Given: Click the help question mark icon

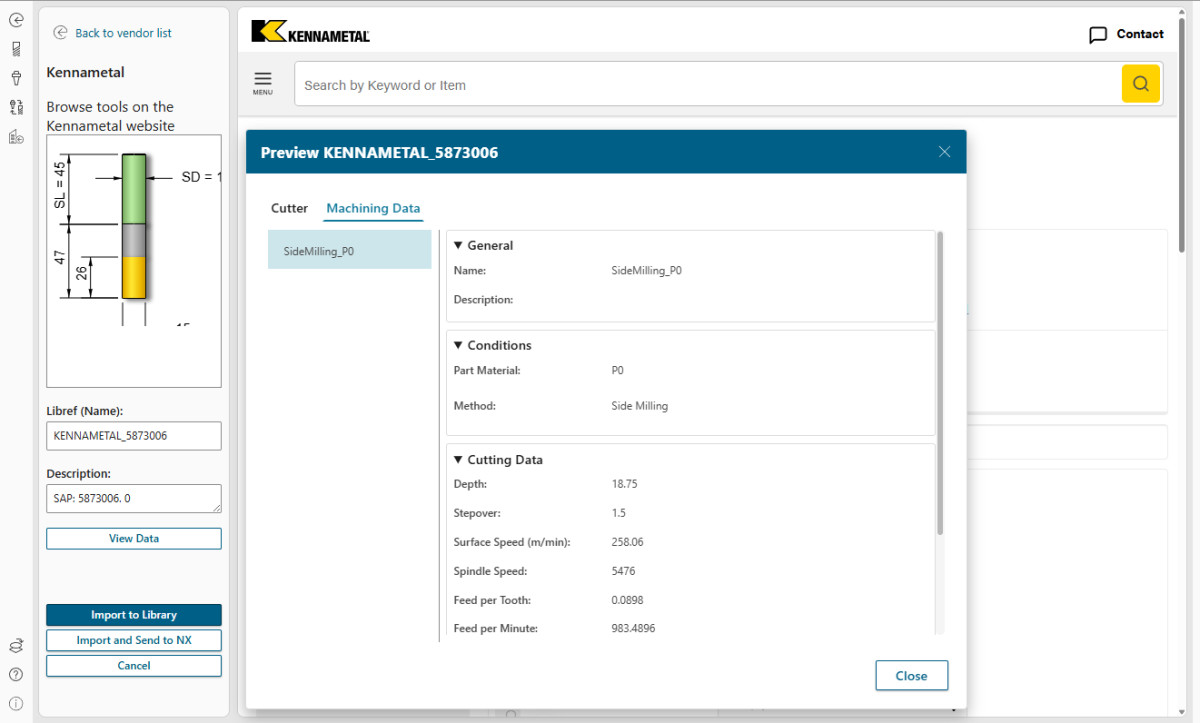Looking at the screenshot, I should pyautogui.click(x=16, y=674).
